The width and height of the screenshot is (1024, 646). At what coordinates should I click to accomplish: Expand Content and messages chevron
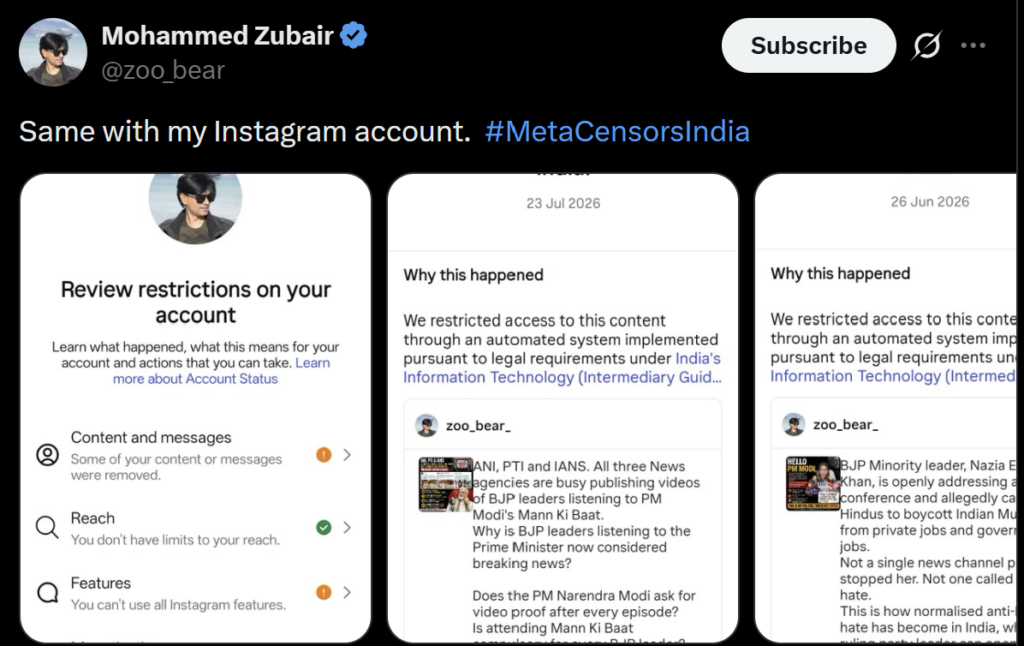tap(347, 455)
